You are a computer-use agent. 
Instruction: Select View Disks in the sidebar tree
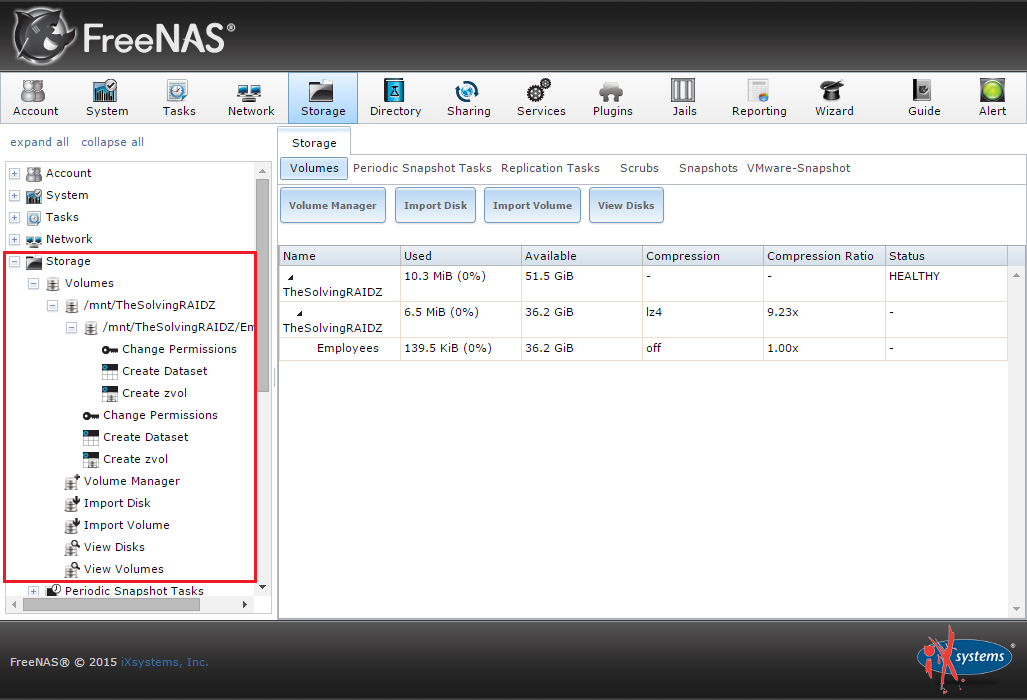(x=114, y=547)
